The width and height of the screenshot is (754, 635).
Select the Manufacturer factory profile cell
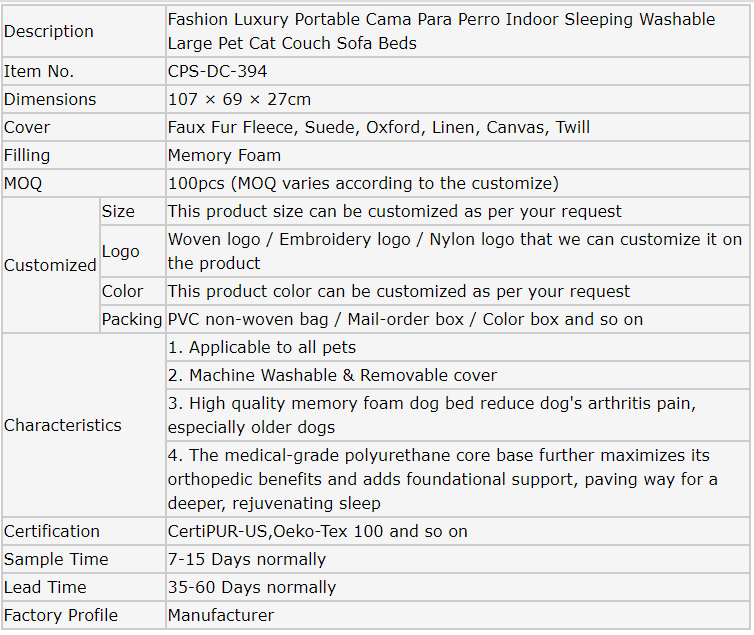(221, 615)
